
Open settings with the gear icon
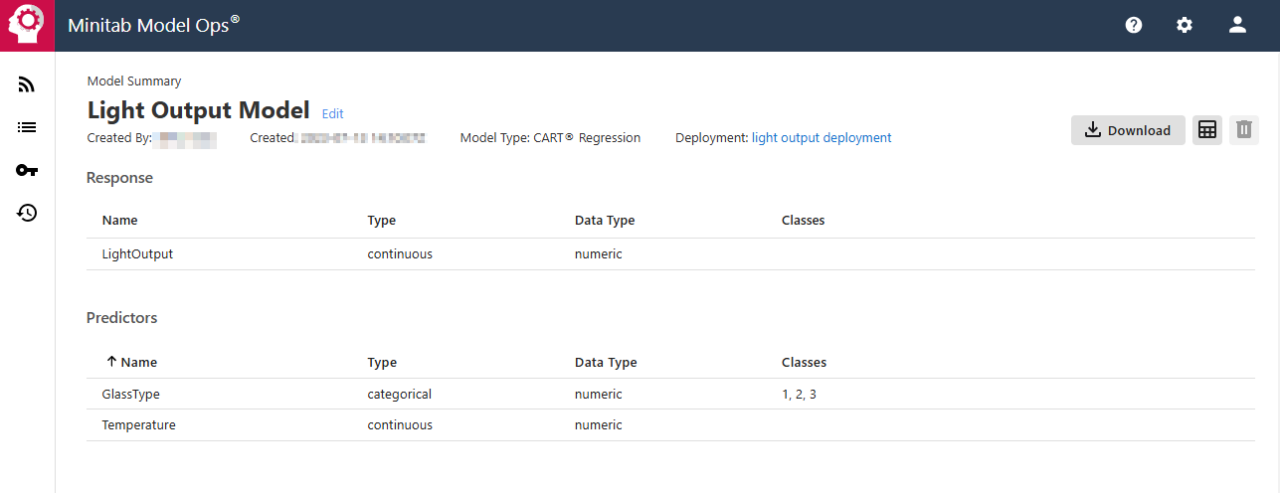pos(1184,25)
